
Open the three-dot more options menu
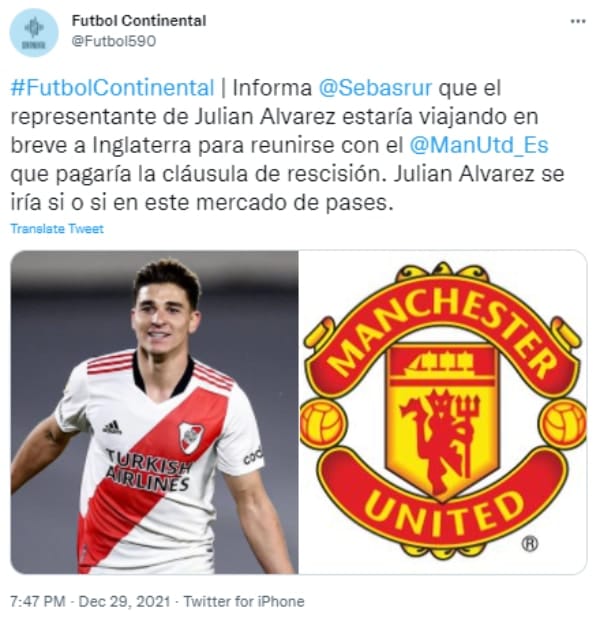coord(578,21)
